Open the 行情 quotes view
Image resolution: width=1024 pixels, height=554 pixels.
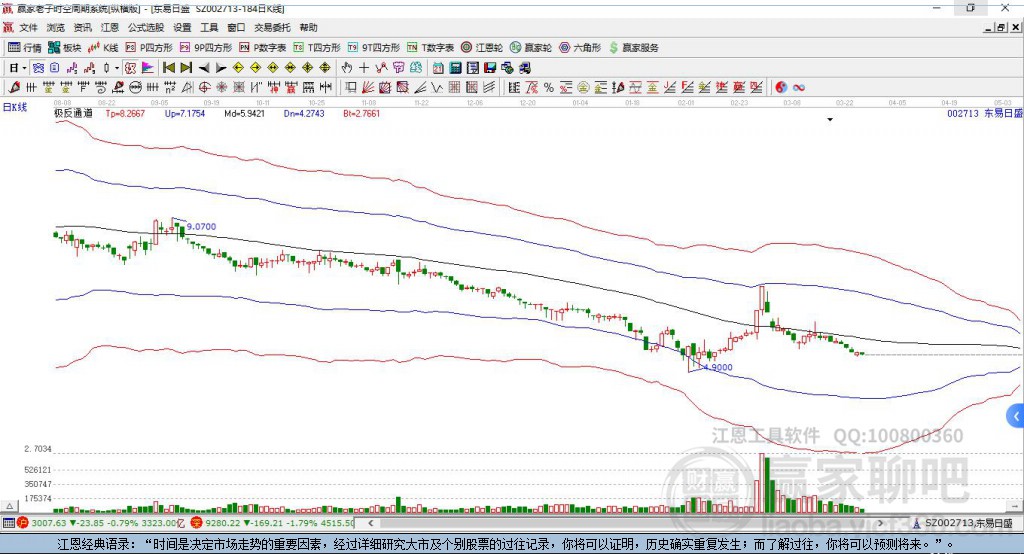tap(25, 48)
